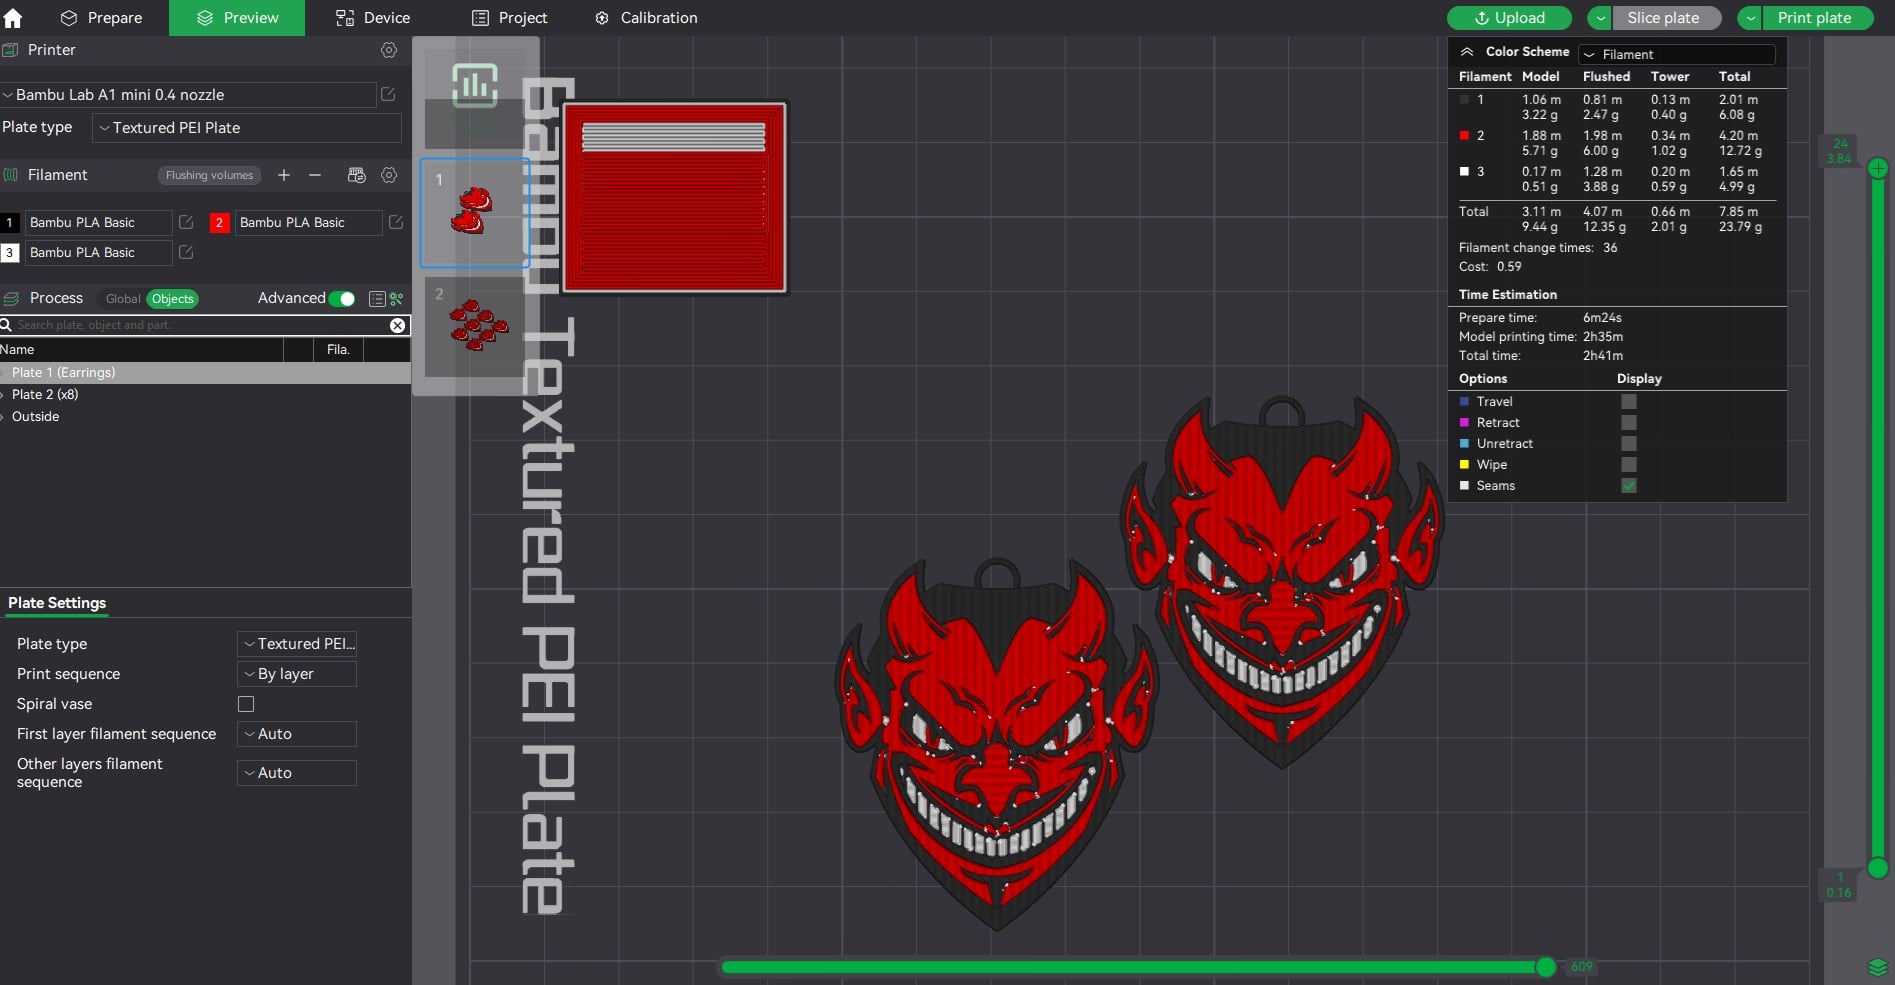Click the layers icon at bottom right
Image resolution: width=1895 pixels, height=985 pixels.
click(1878, 967)
